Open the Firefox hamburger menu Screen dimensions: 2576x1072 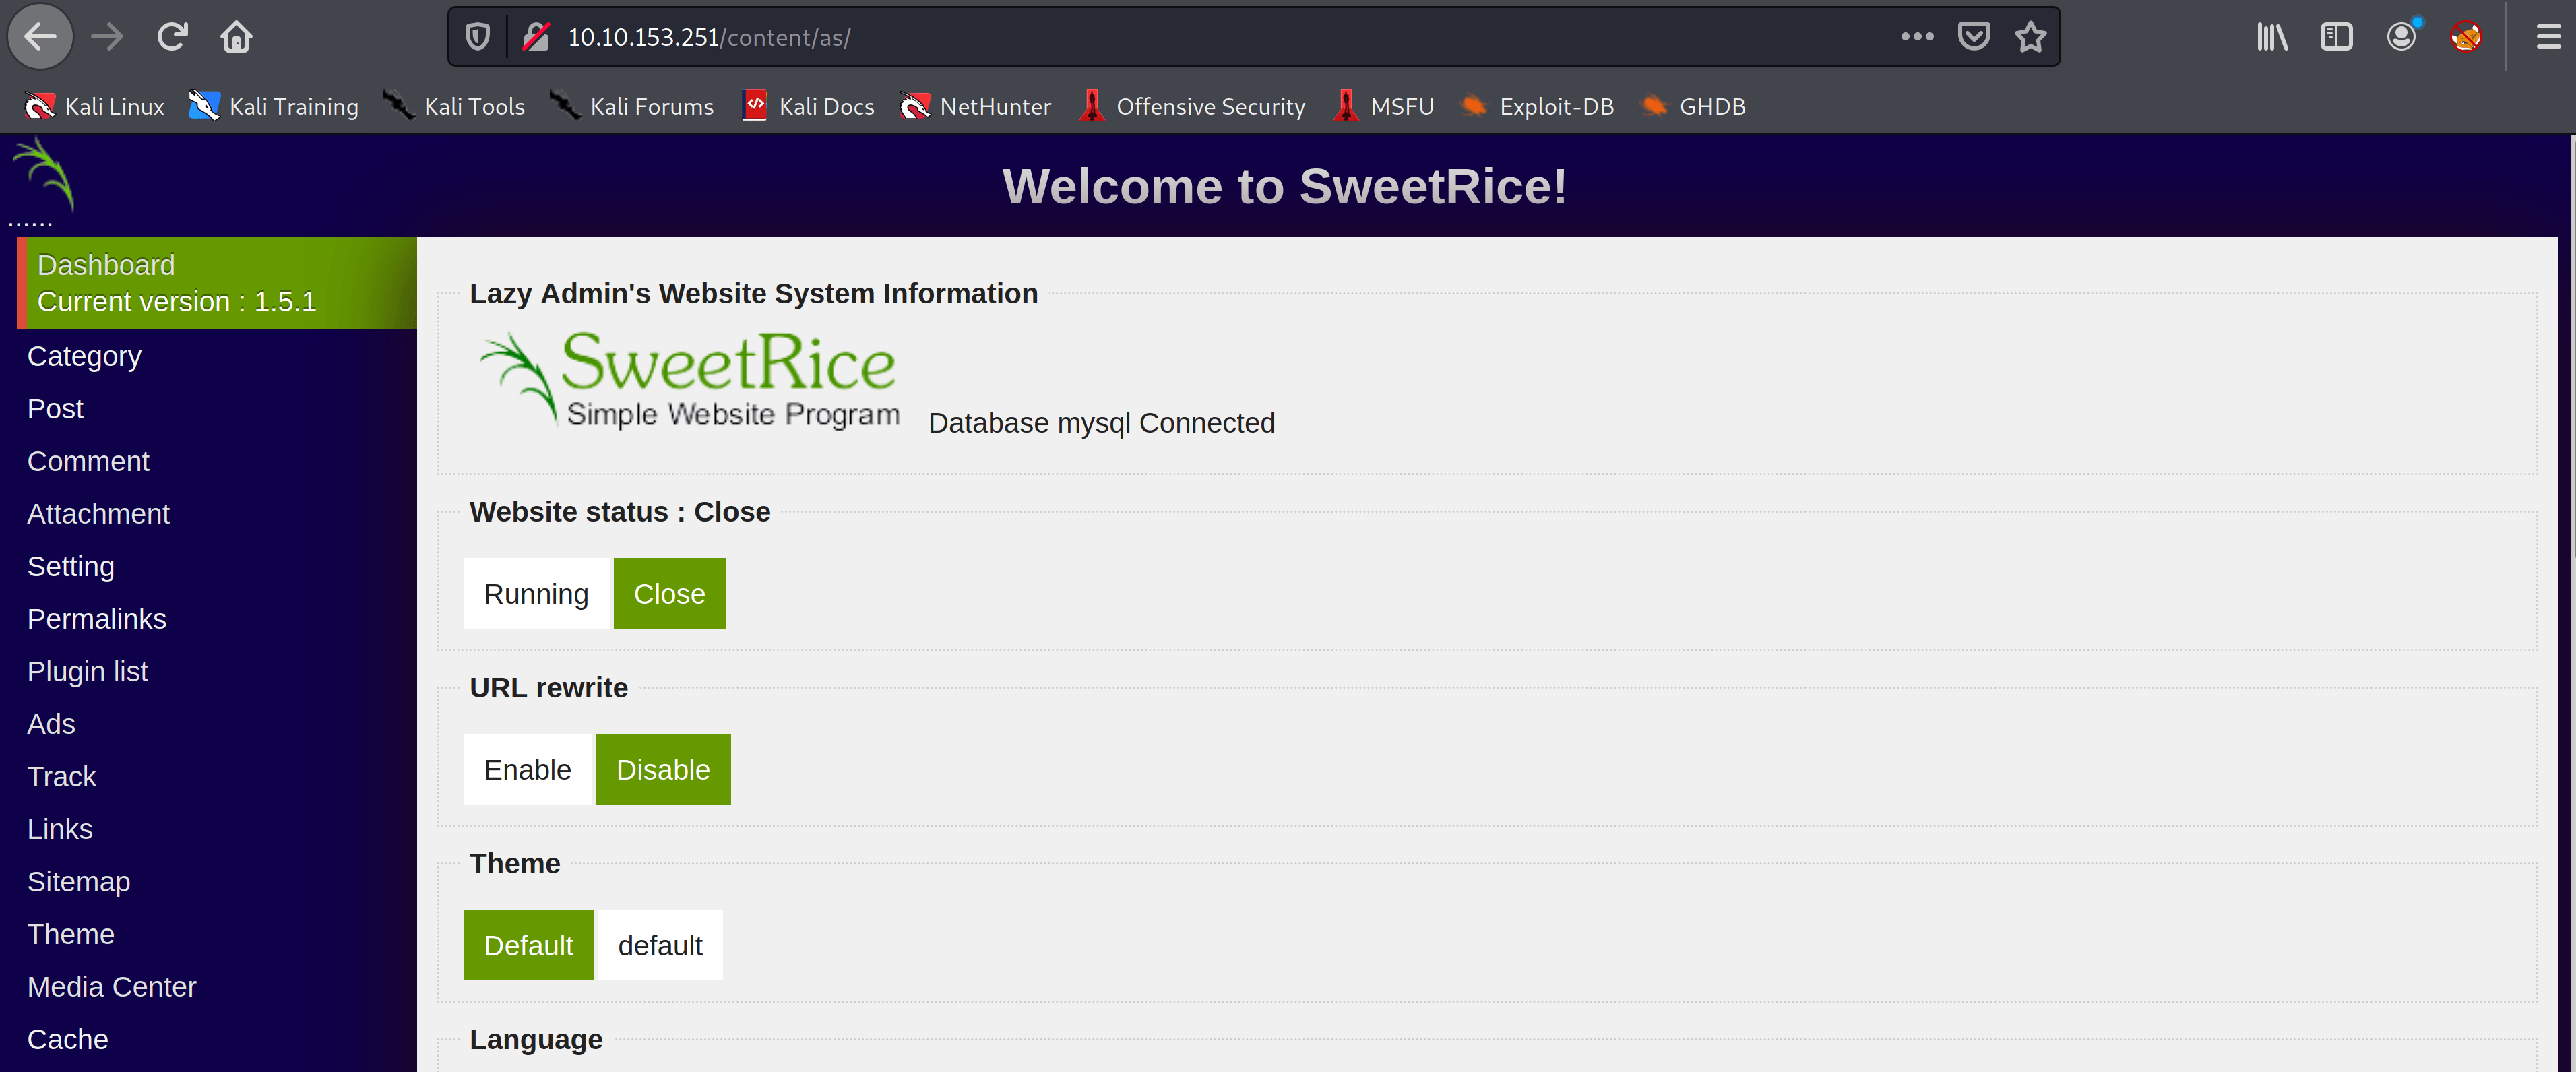[2548, 37]
